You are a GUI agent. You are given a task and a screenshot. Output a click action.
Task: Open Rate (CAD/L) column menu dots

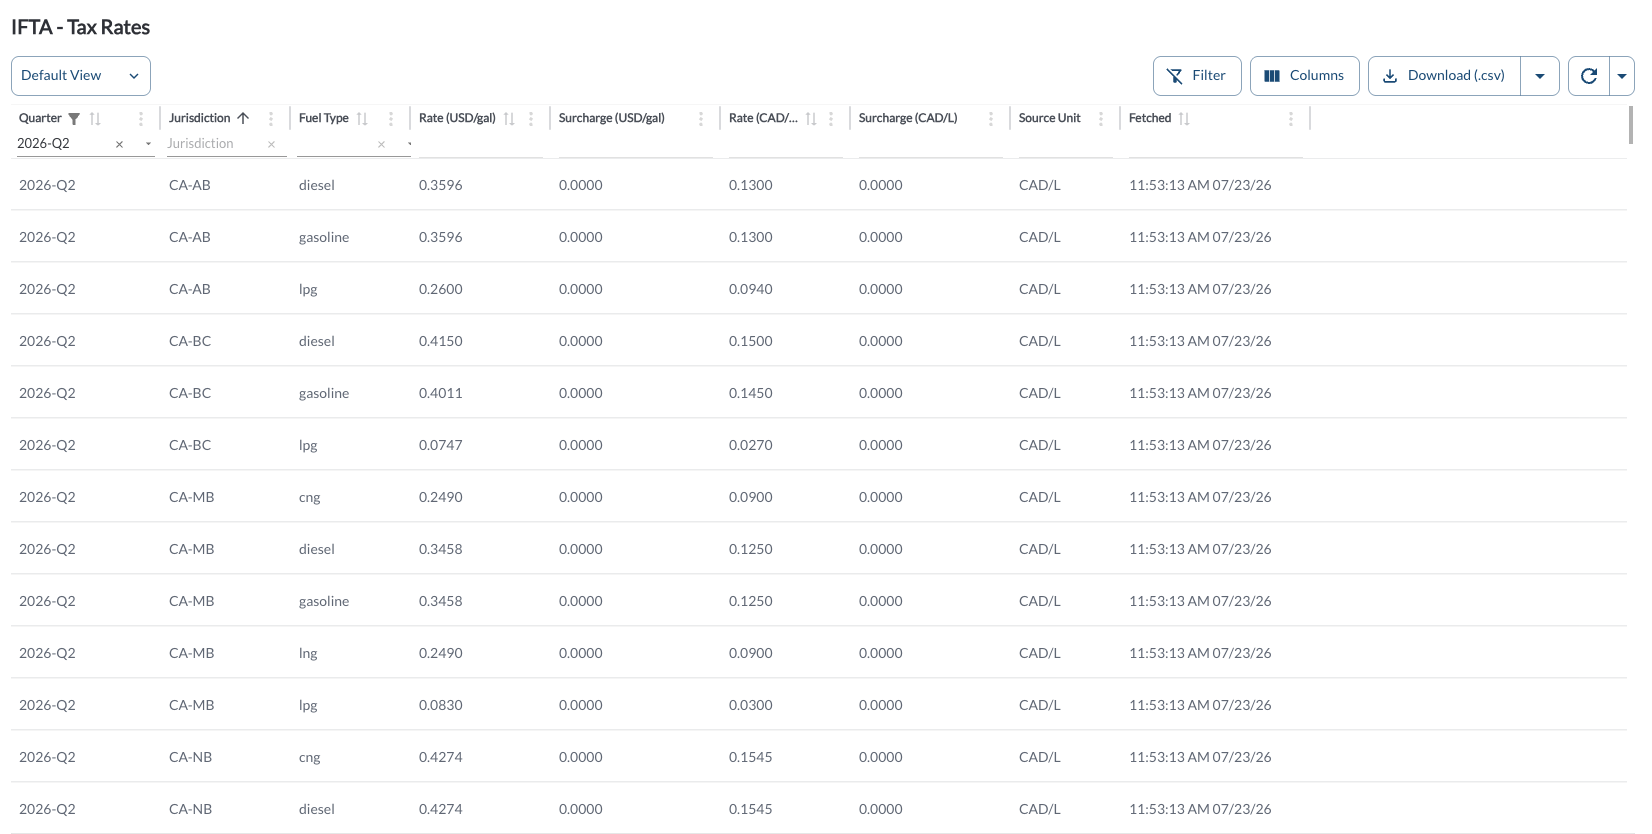831,118
